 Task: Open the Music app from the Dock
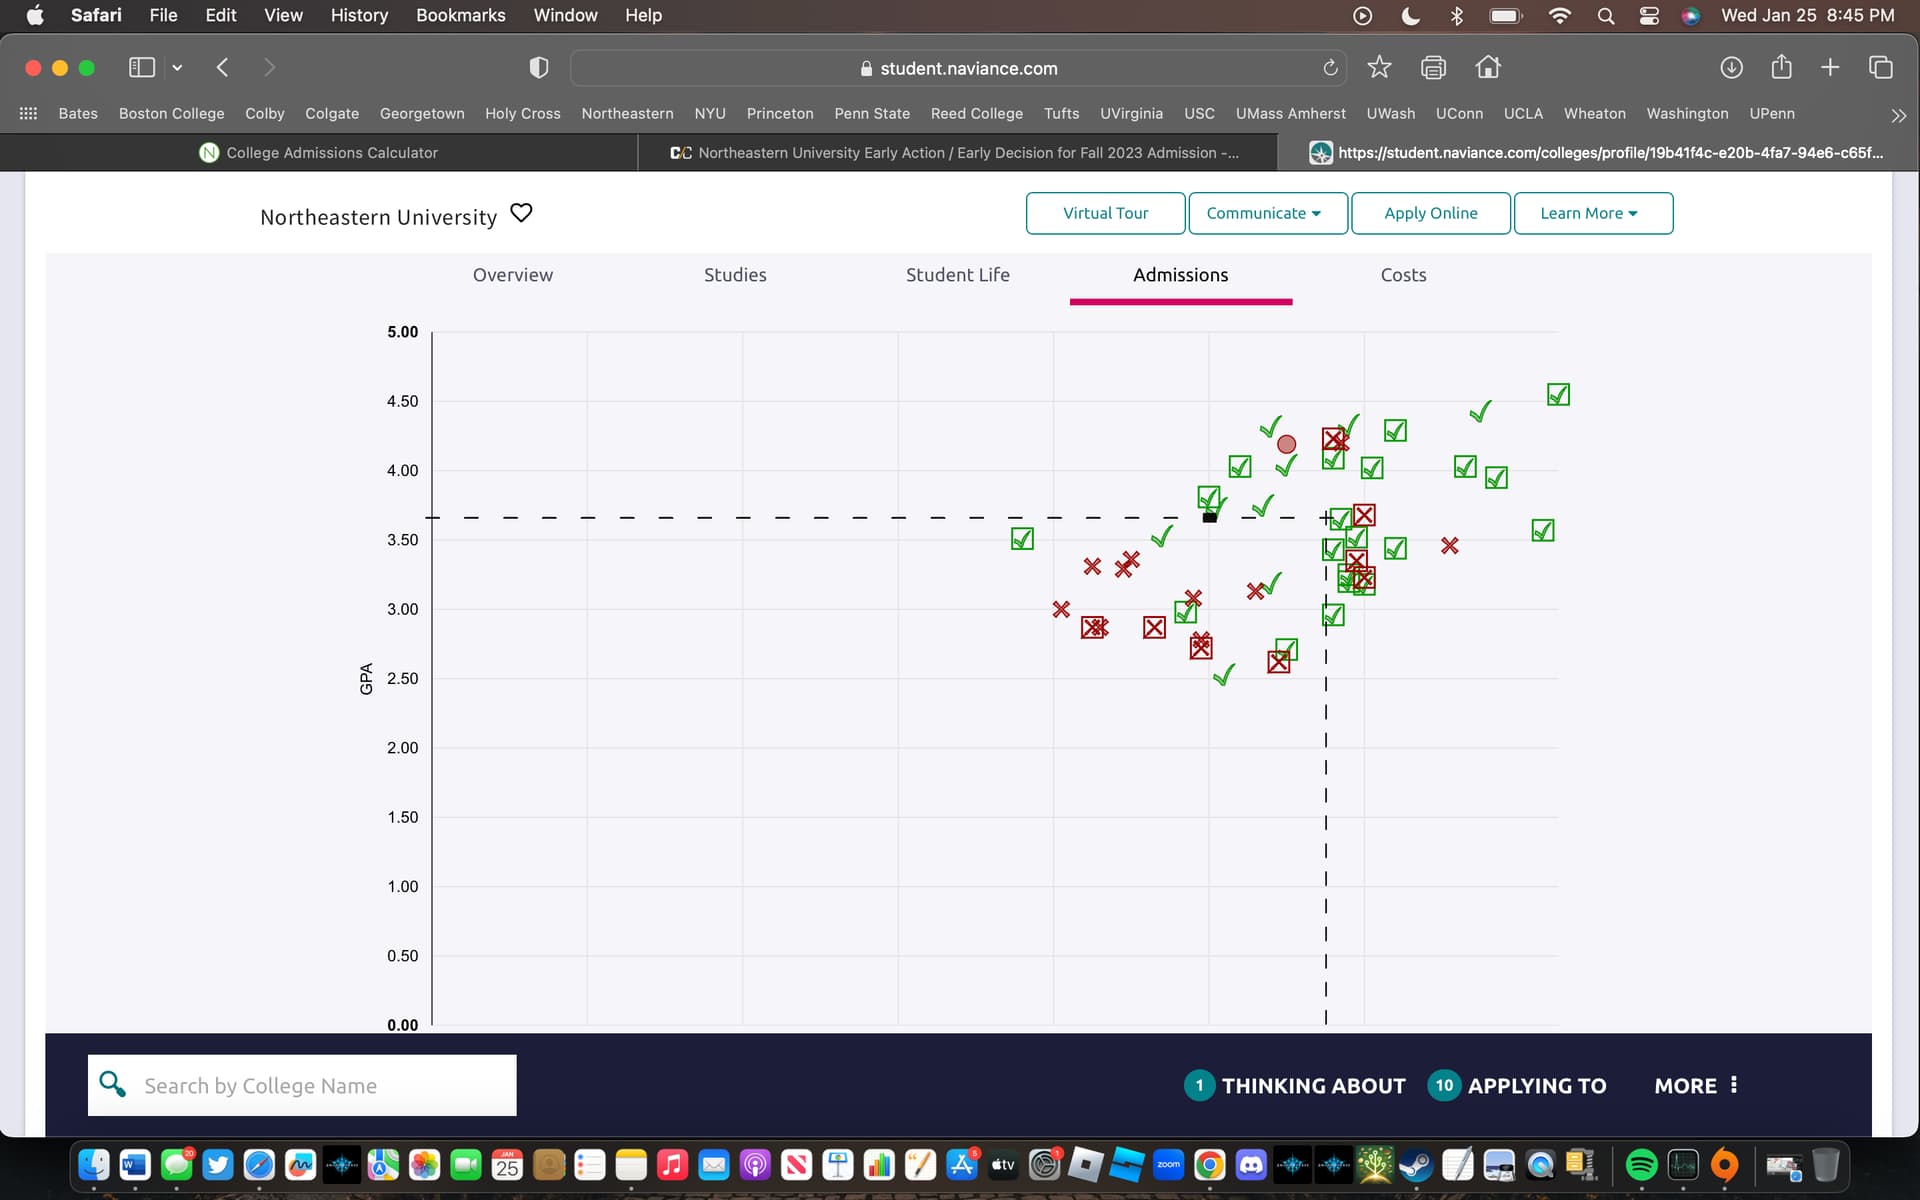coord(672,1165)
